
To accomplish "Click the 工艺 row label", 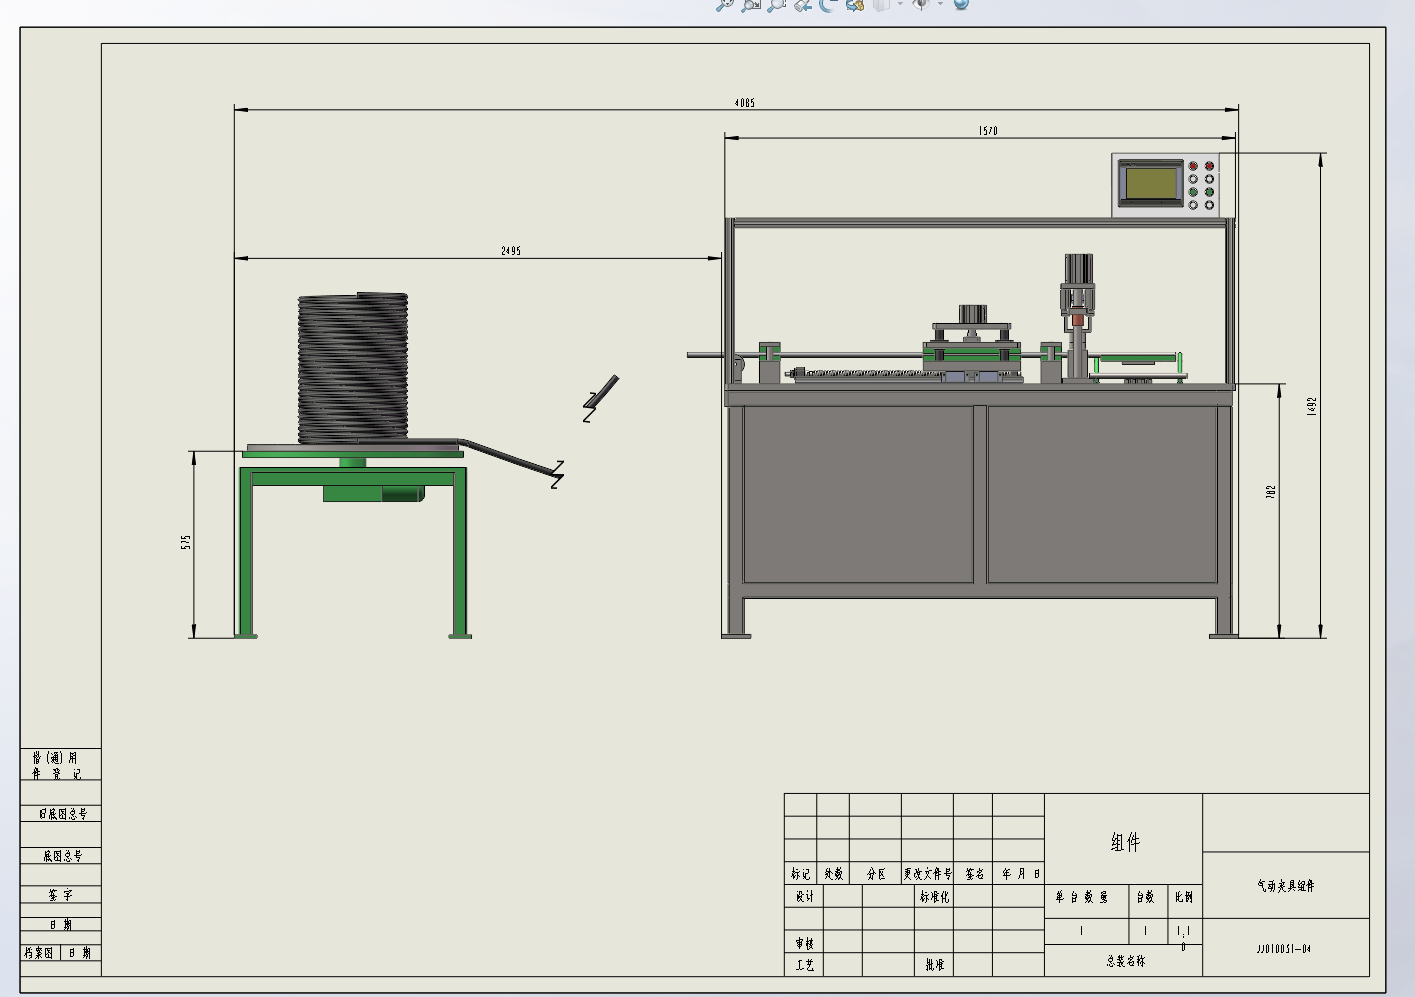I will [805, 965].
